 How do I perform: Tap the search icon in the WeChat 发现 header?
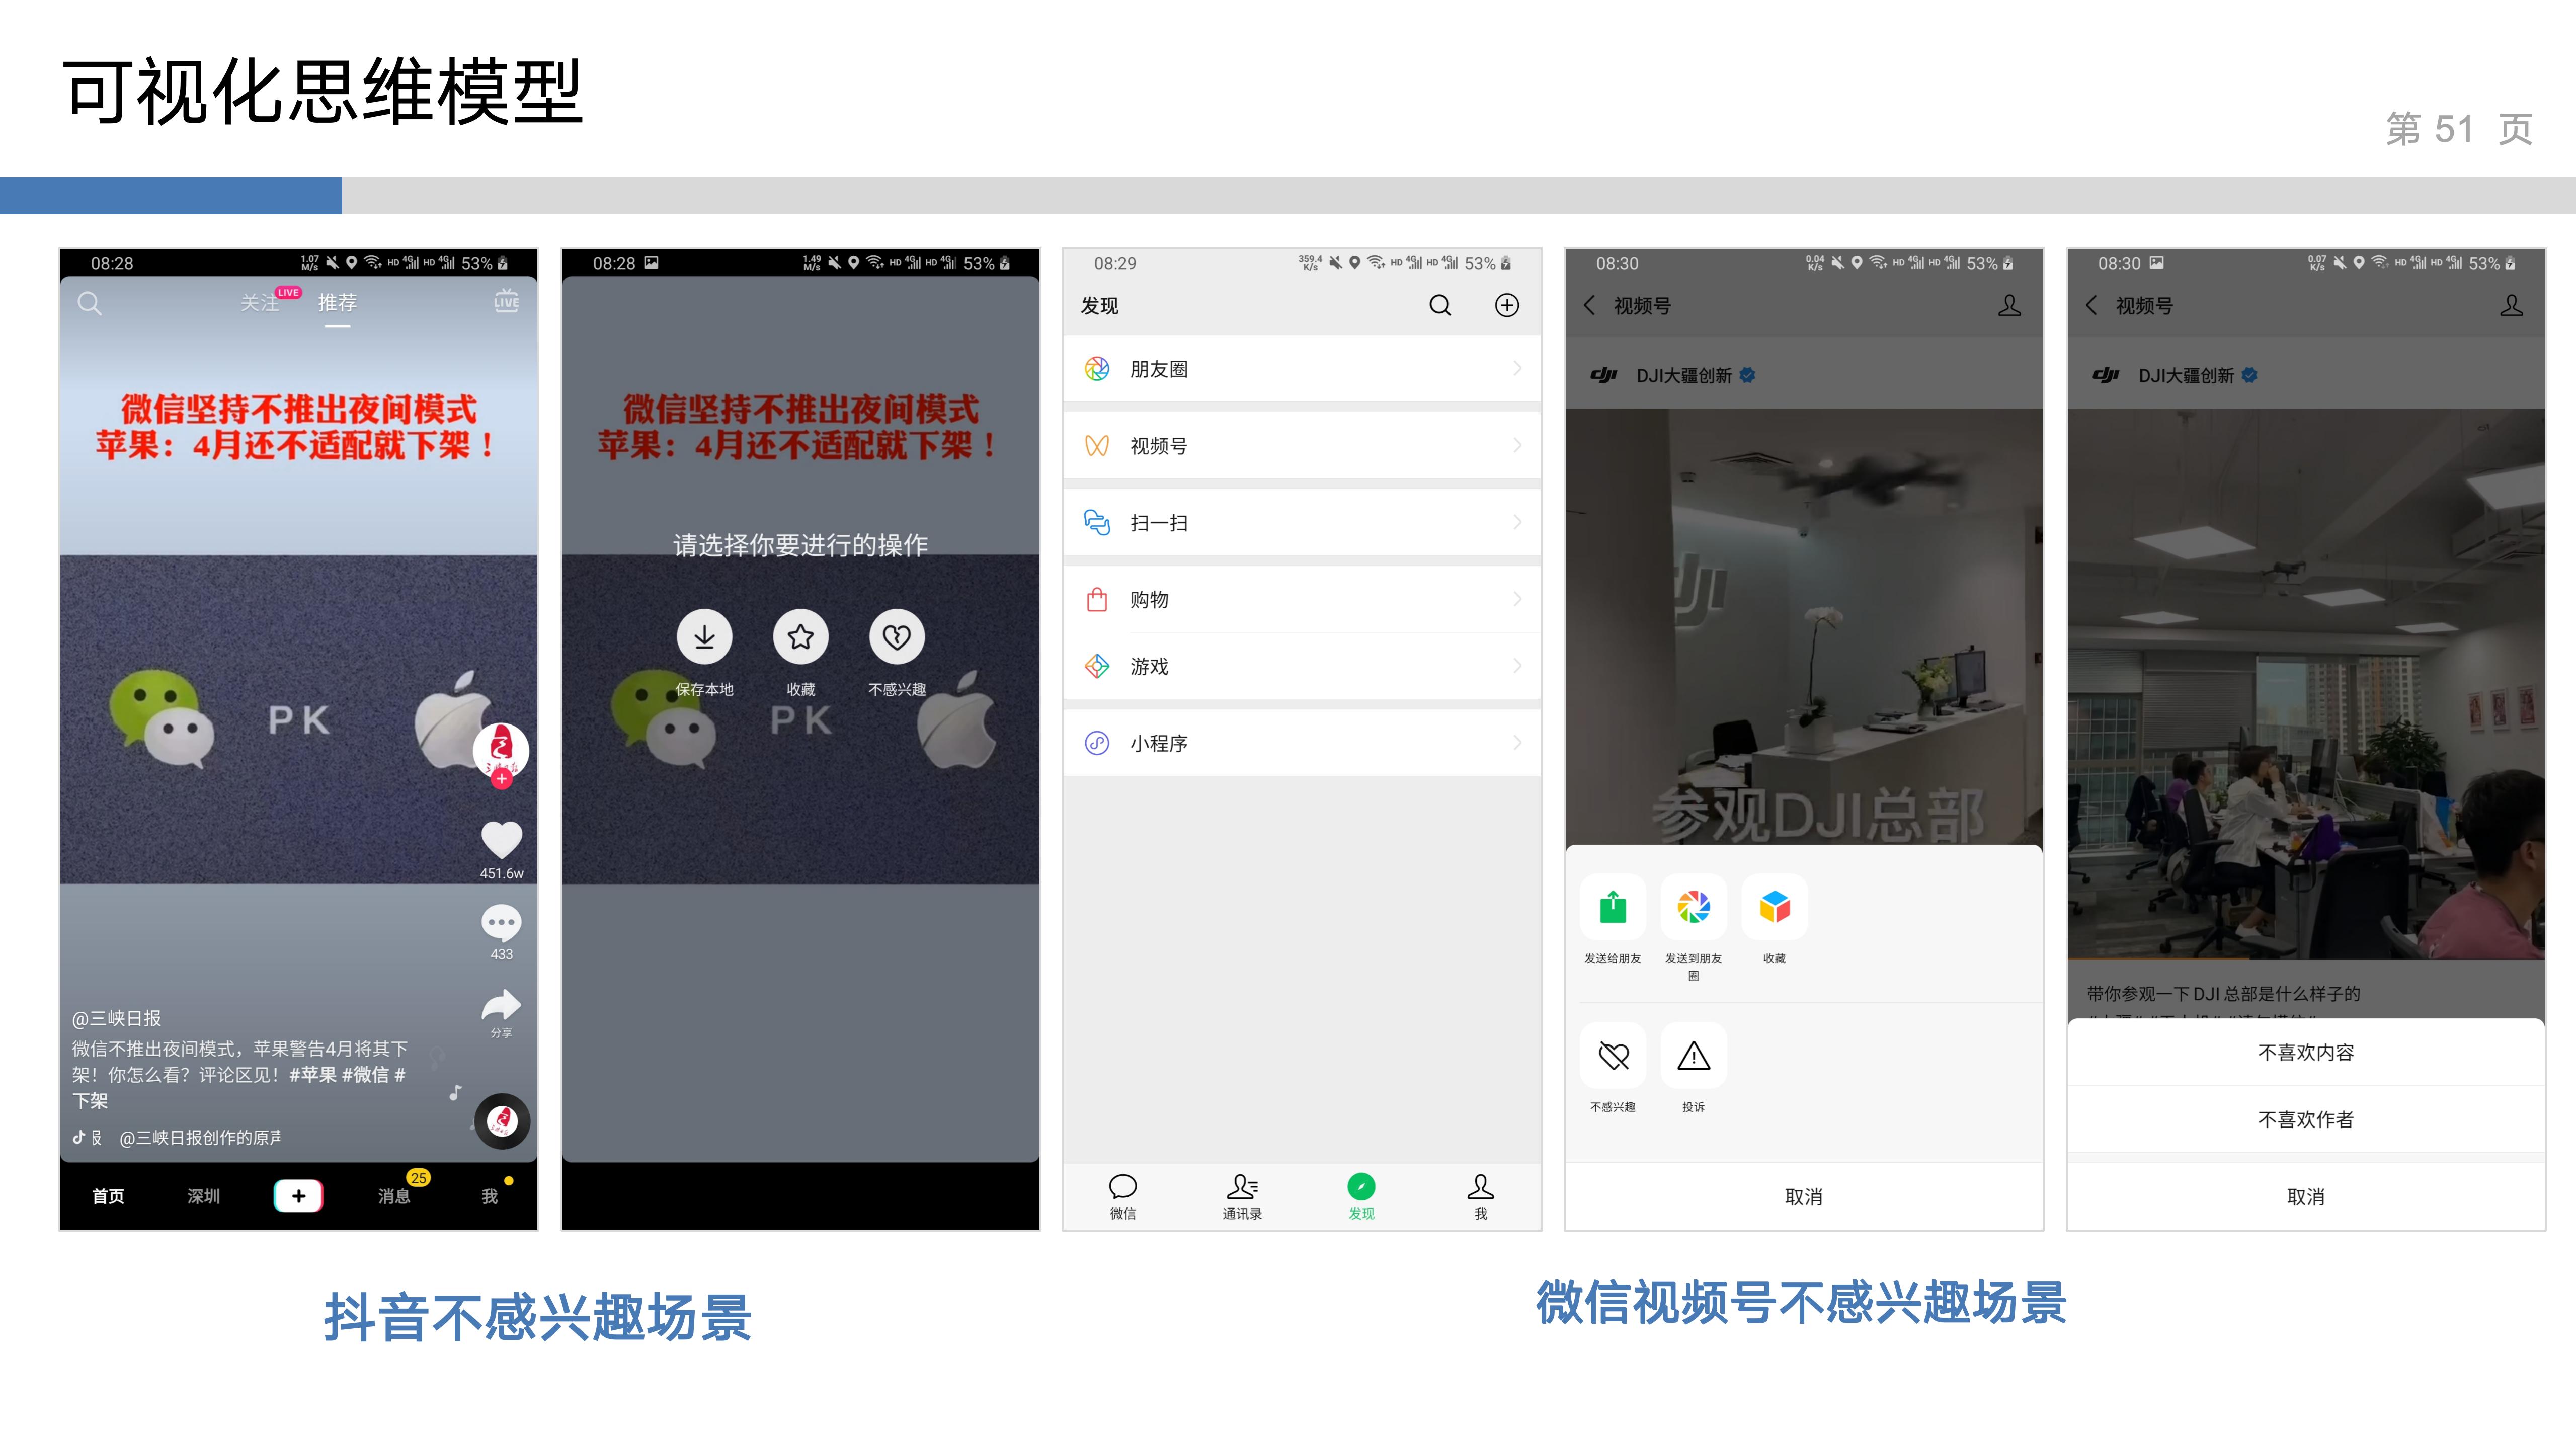pos(1440,305)
